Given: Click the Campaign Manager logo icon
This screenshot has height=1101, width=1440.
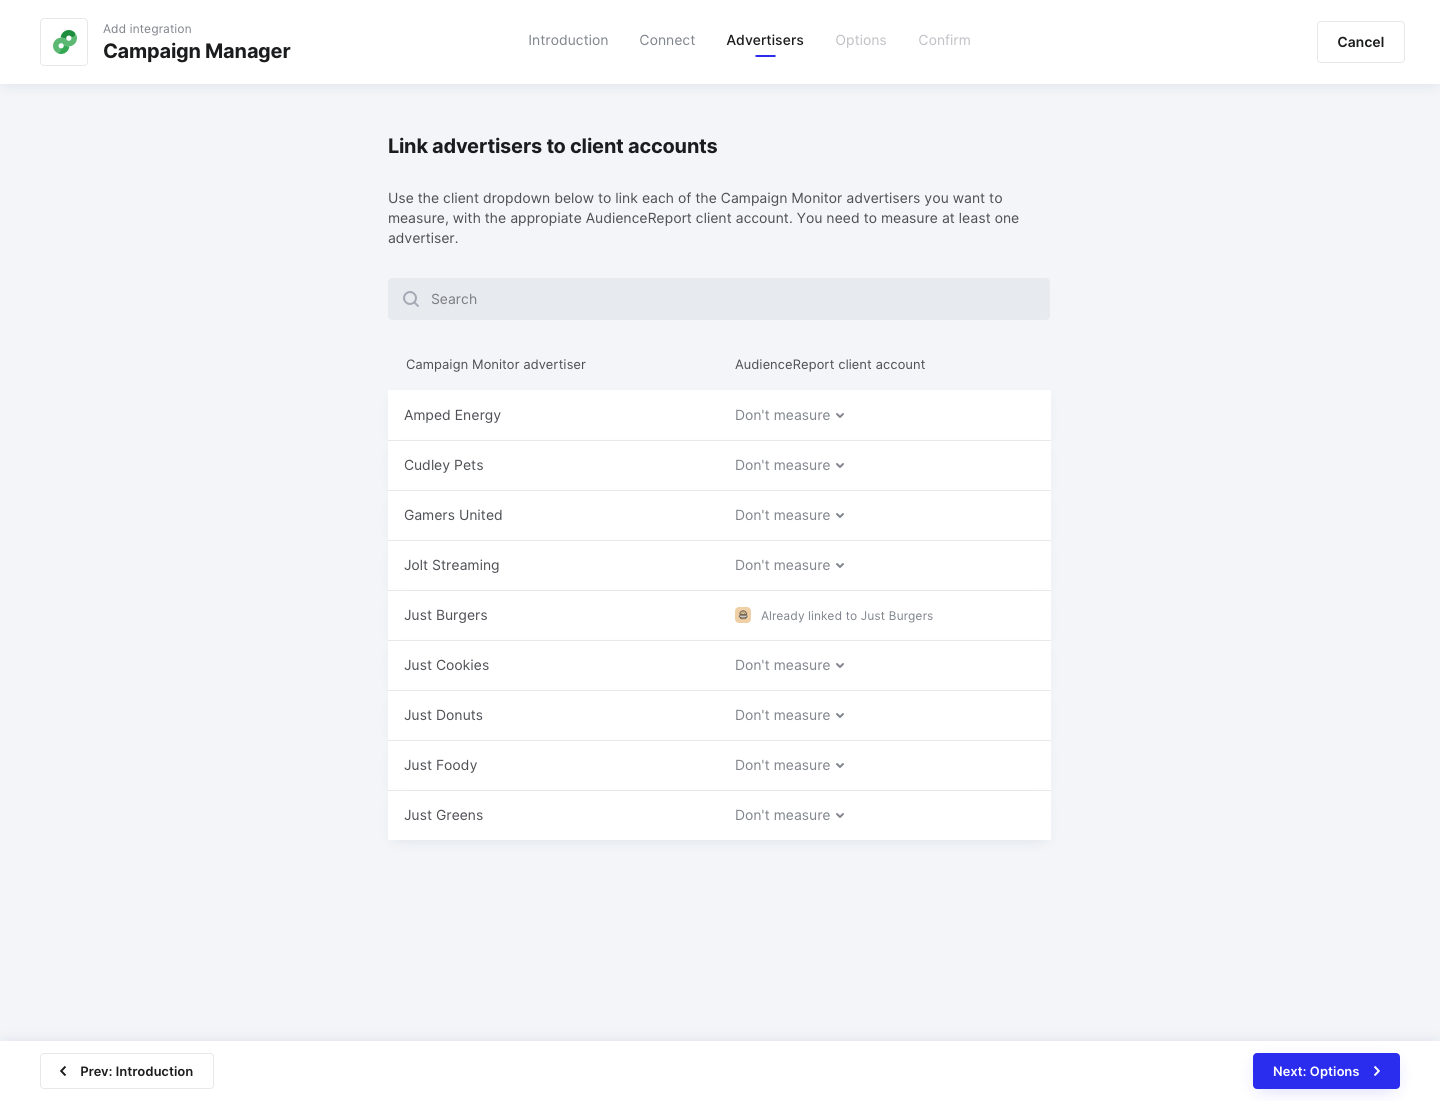Looking at the screenshot, I should pyautogui.click(x=64, y=42).
